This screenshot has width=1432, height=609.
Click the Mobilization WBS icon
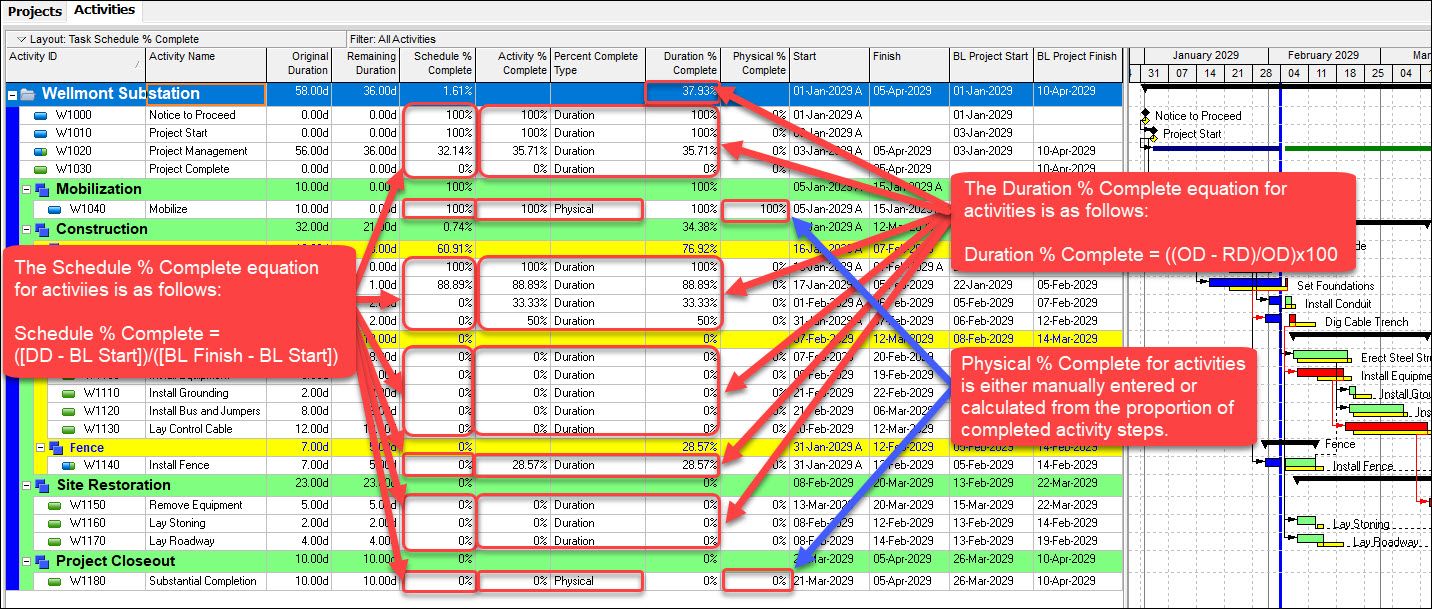pos(42,189)
